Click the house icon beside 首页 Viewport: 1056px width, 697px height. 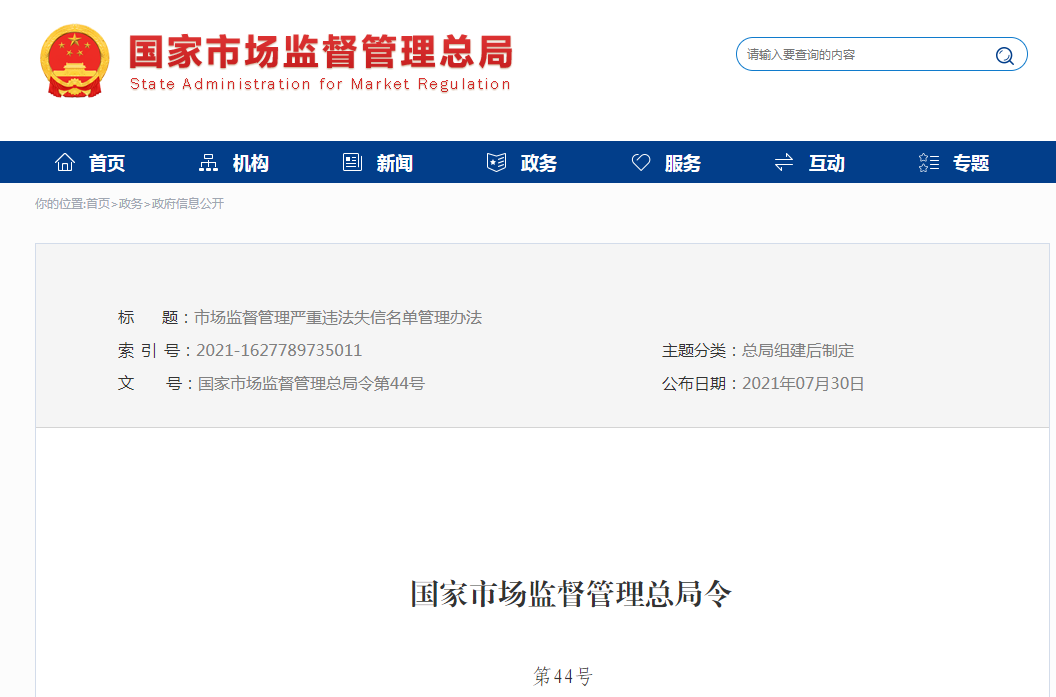65,162
